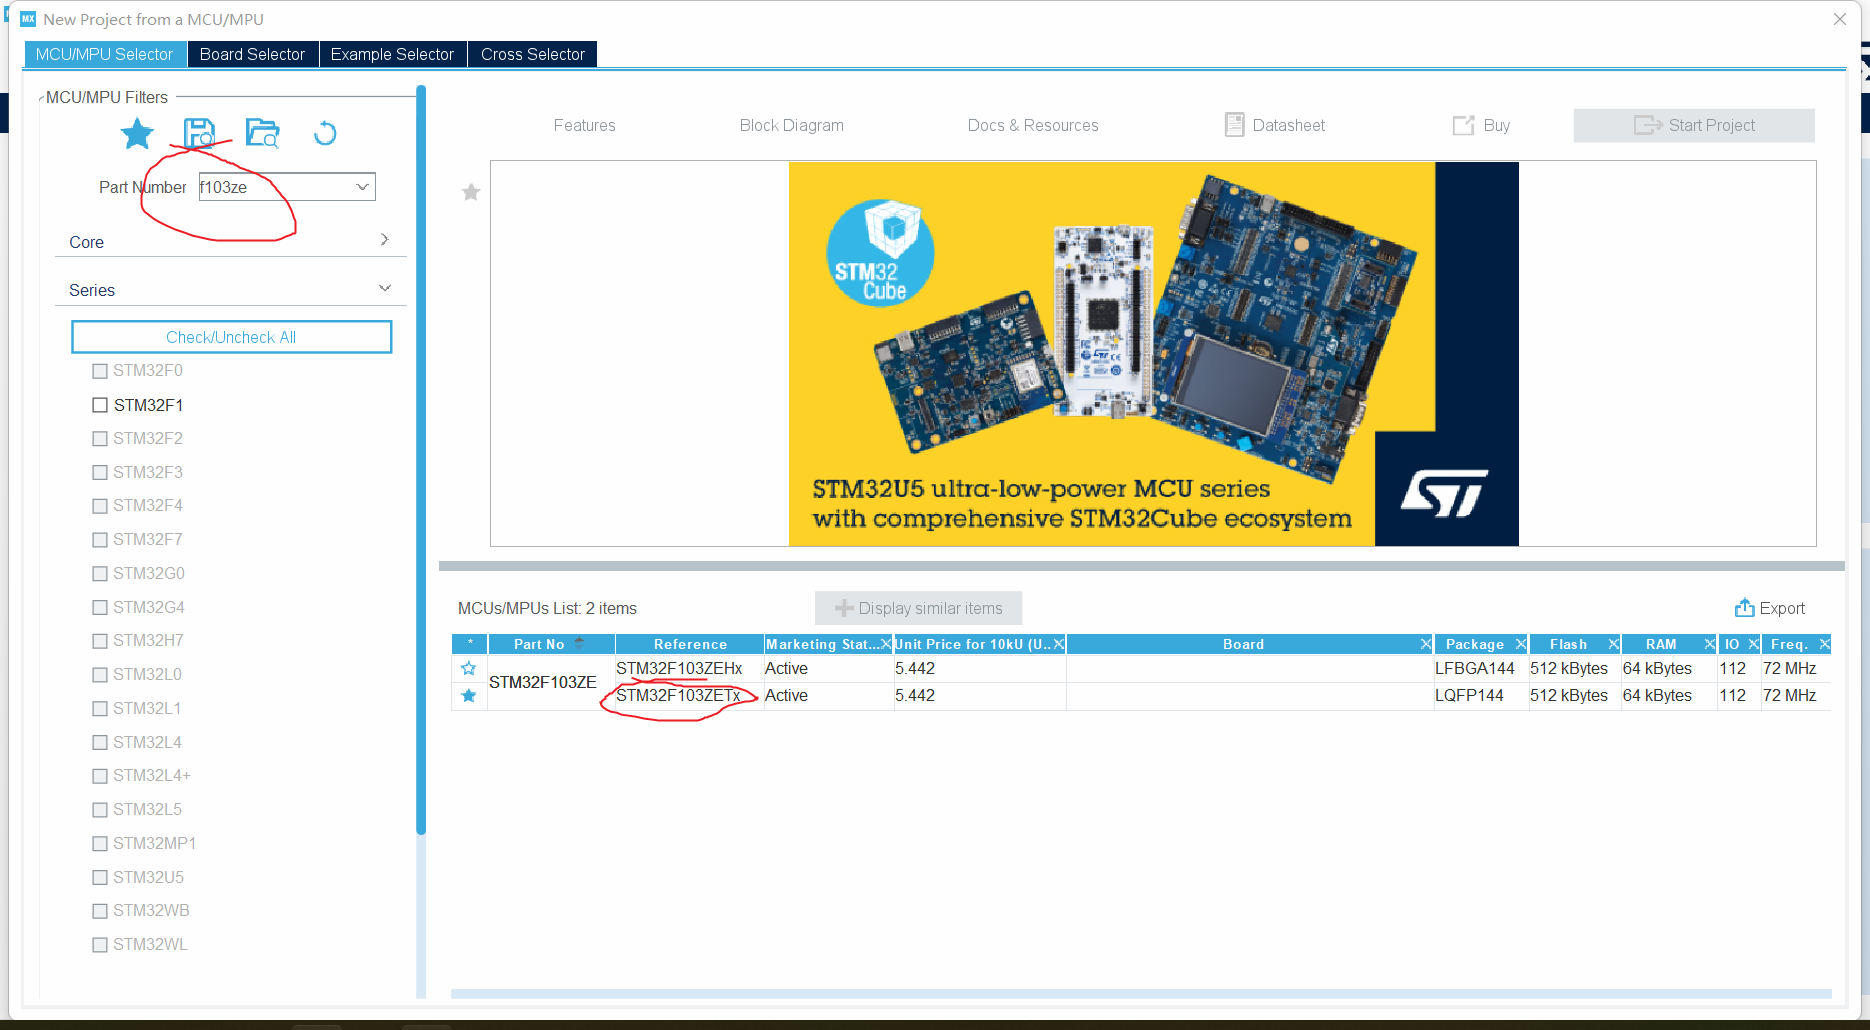Toggle favorite star for STM32F103ZEHx row

click(468, 668)
